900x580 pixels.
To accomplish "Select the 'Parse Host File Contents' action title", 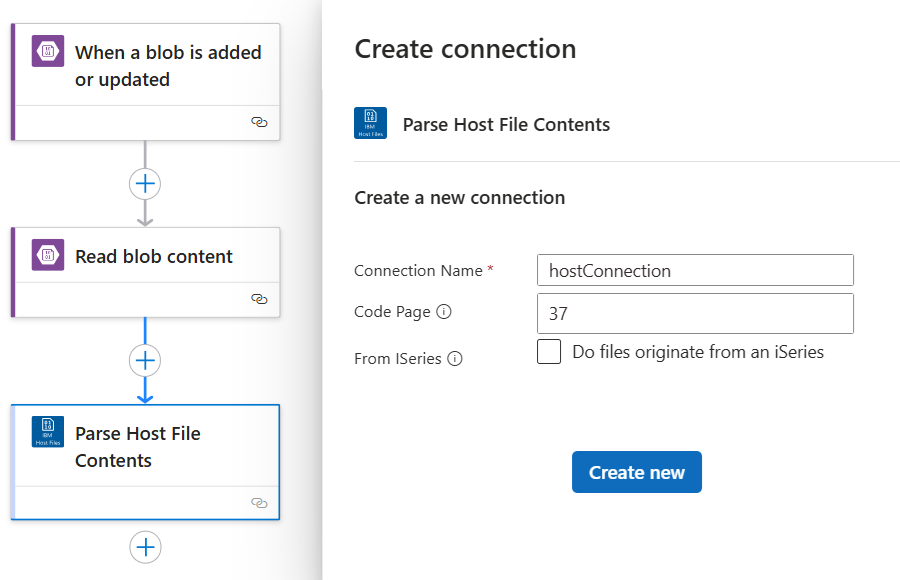I will 138,447.
